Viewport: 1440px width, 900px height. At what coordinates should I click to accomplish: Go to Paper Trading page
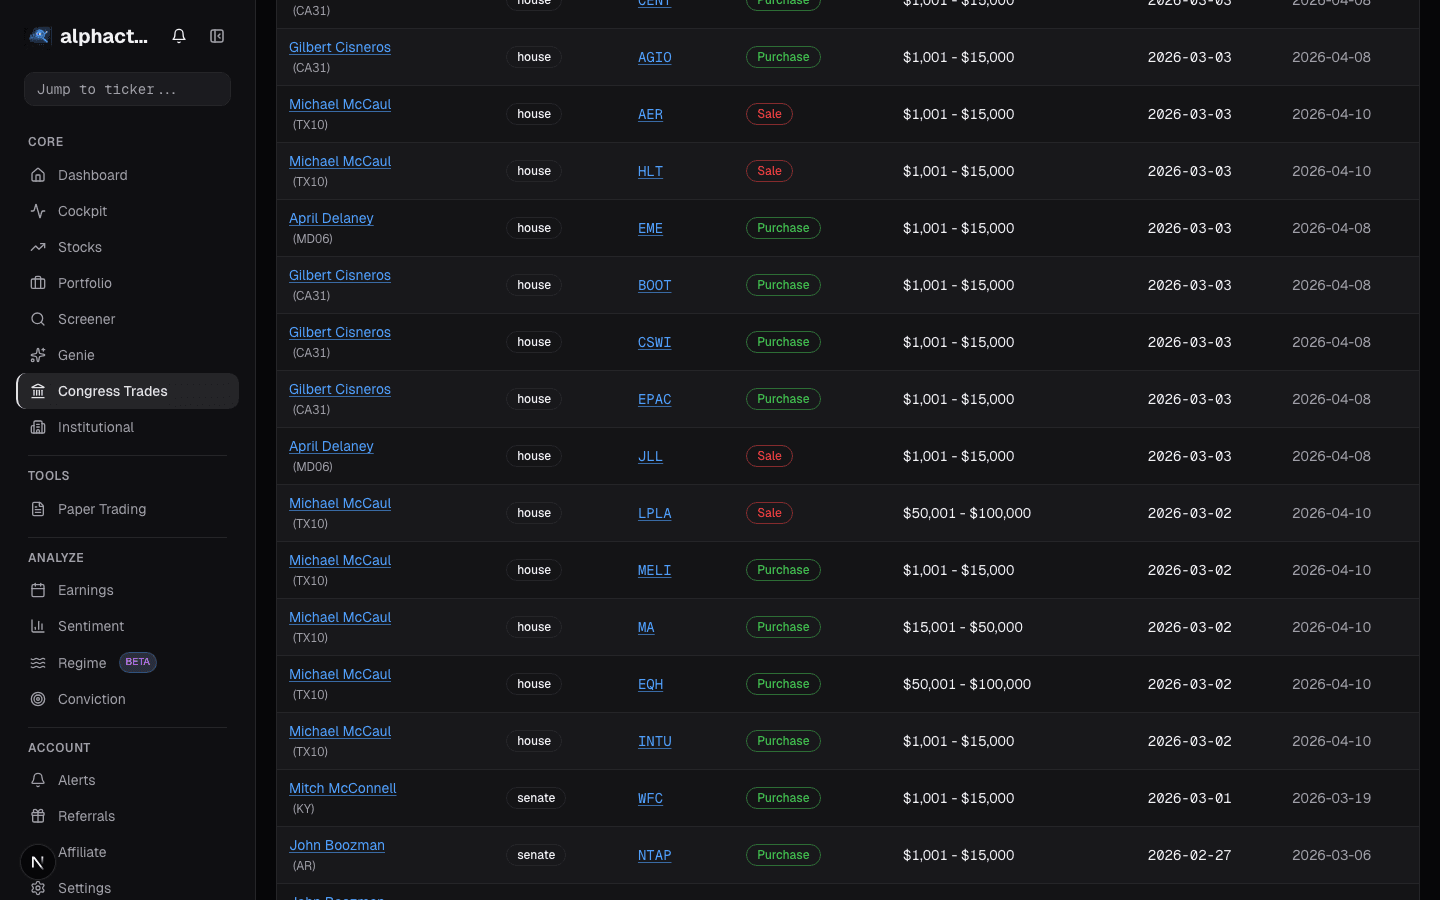click(x=102, y=509)
